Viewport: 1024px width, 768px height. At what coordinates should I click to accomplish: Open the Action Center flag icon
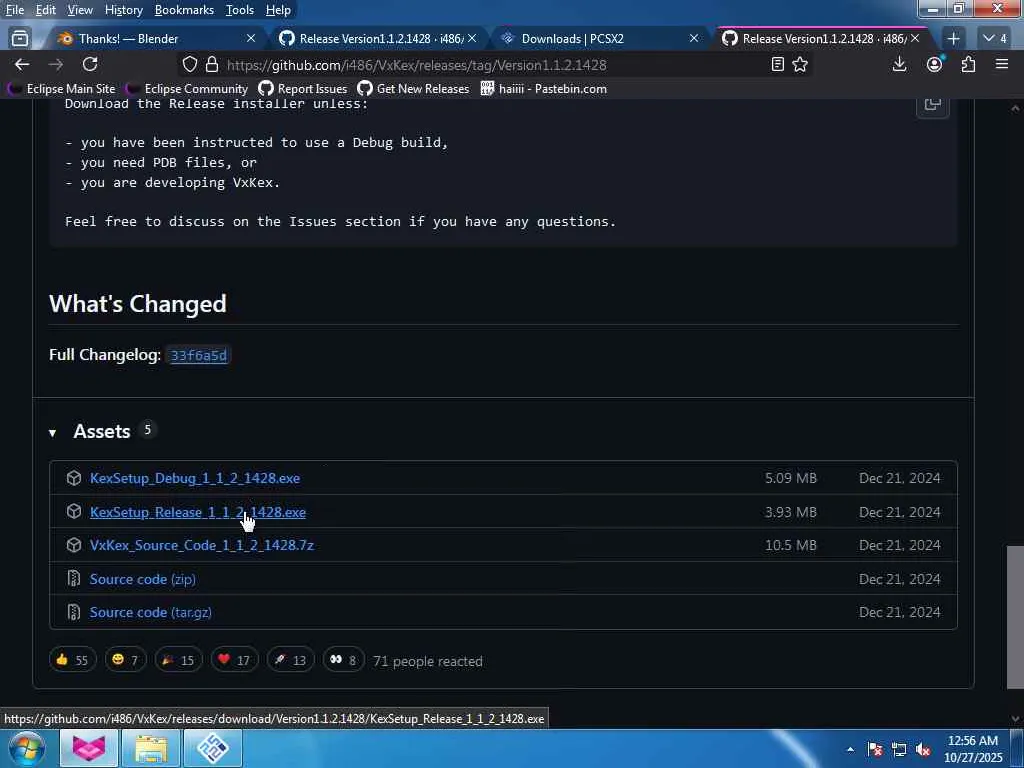point(875,749)
